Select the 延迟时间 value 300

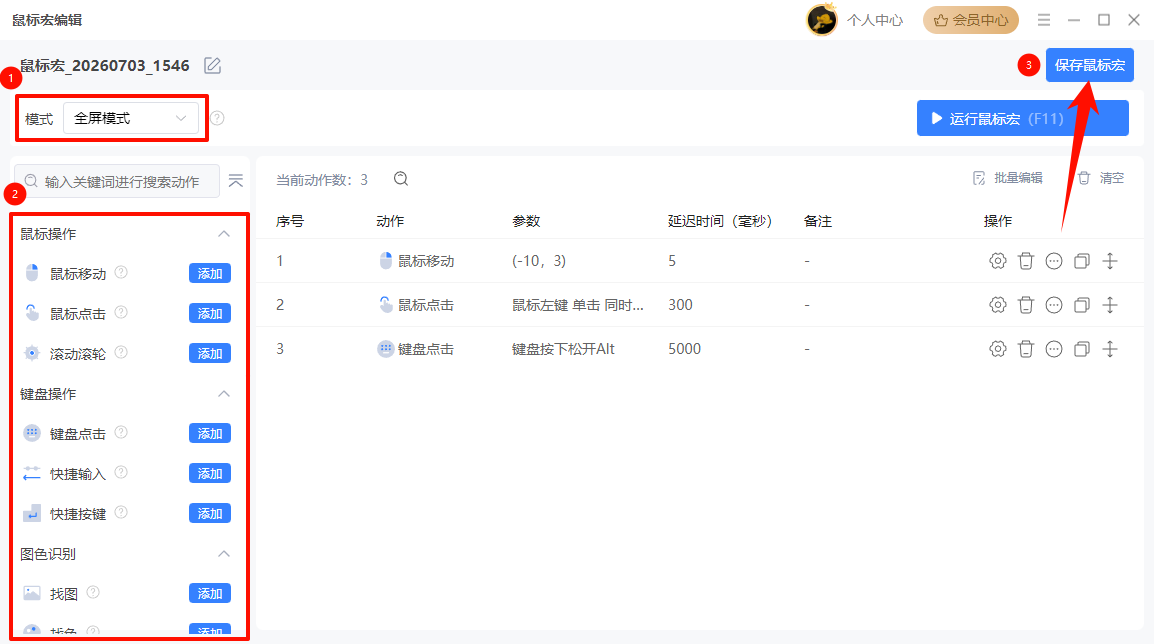point(680,305)
